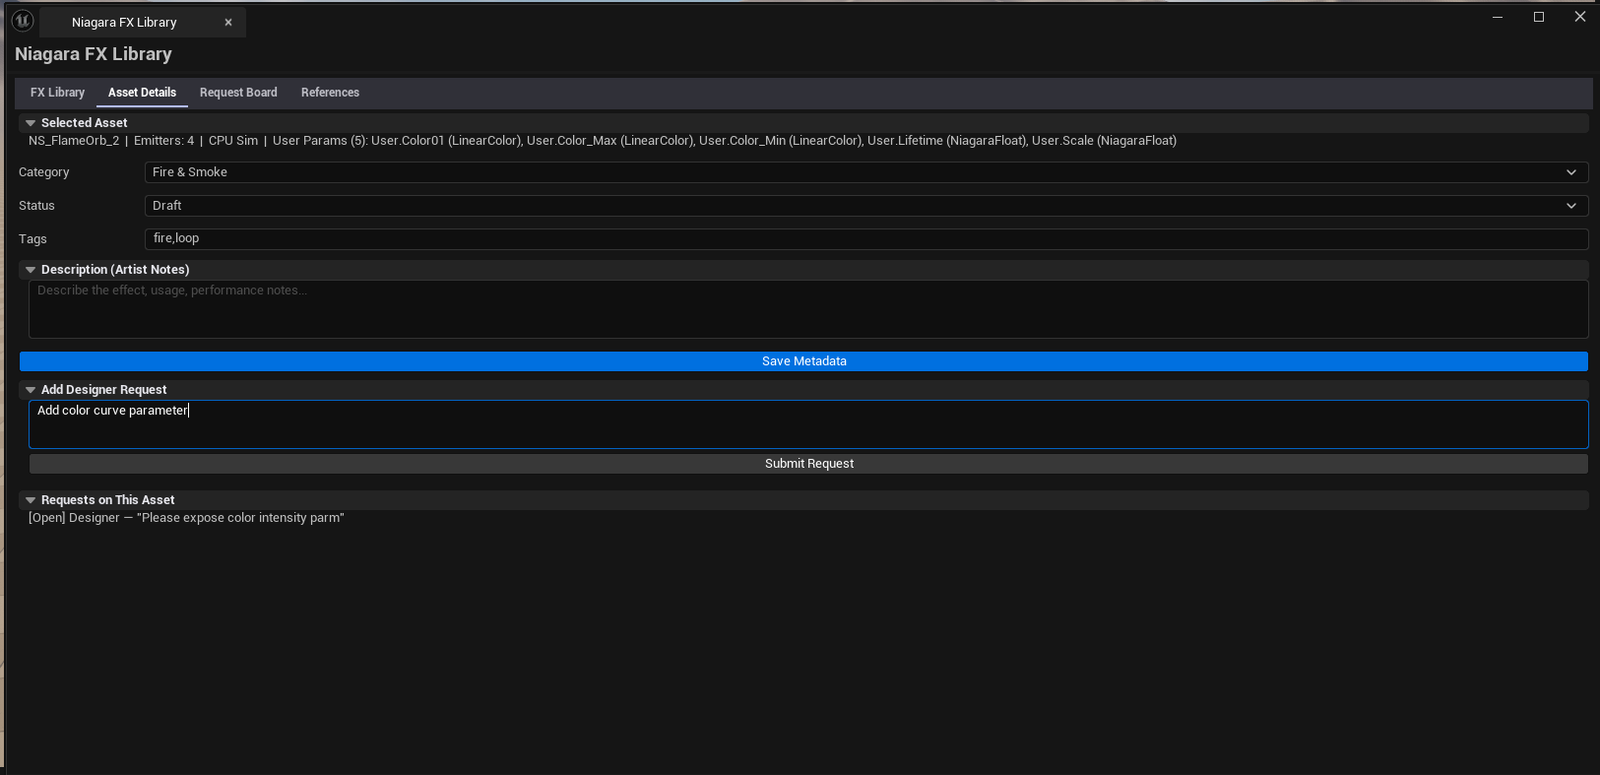The width and height of the screenshot is (1600, 775).
Task: Click the Category label
Action: coord(44,172)
